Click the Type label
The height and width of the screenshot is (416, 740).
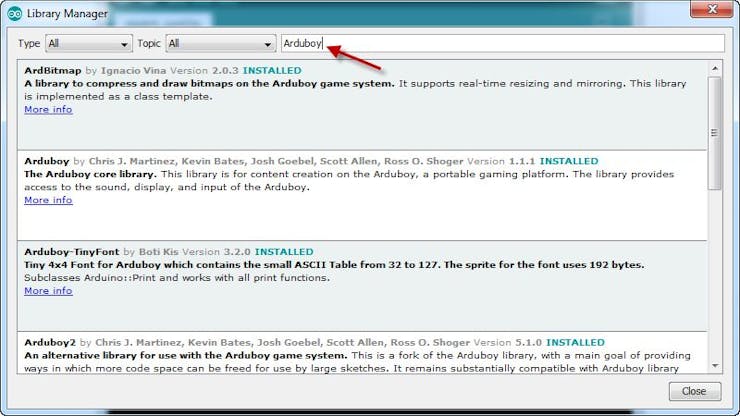tap(29, 43)
